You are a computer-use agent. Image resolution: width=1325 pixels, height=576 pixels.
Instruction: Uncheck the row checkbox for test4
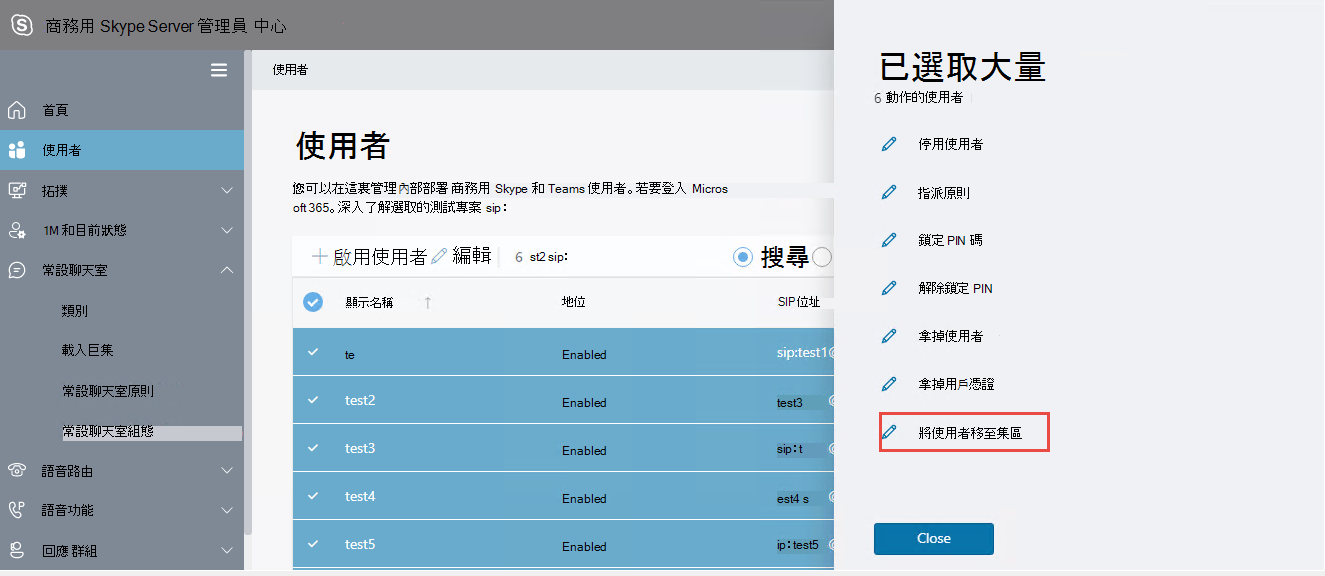point(313,496)
